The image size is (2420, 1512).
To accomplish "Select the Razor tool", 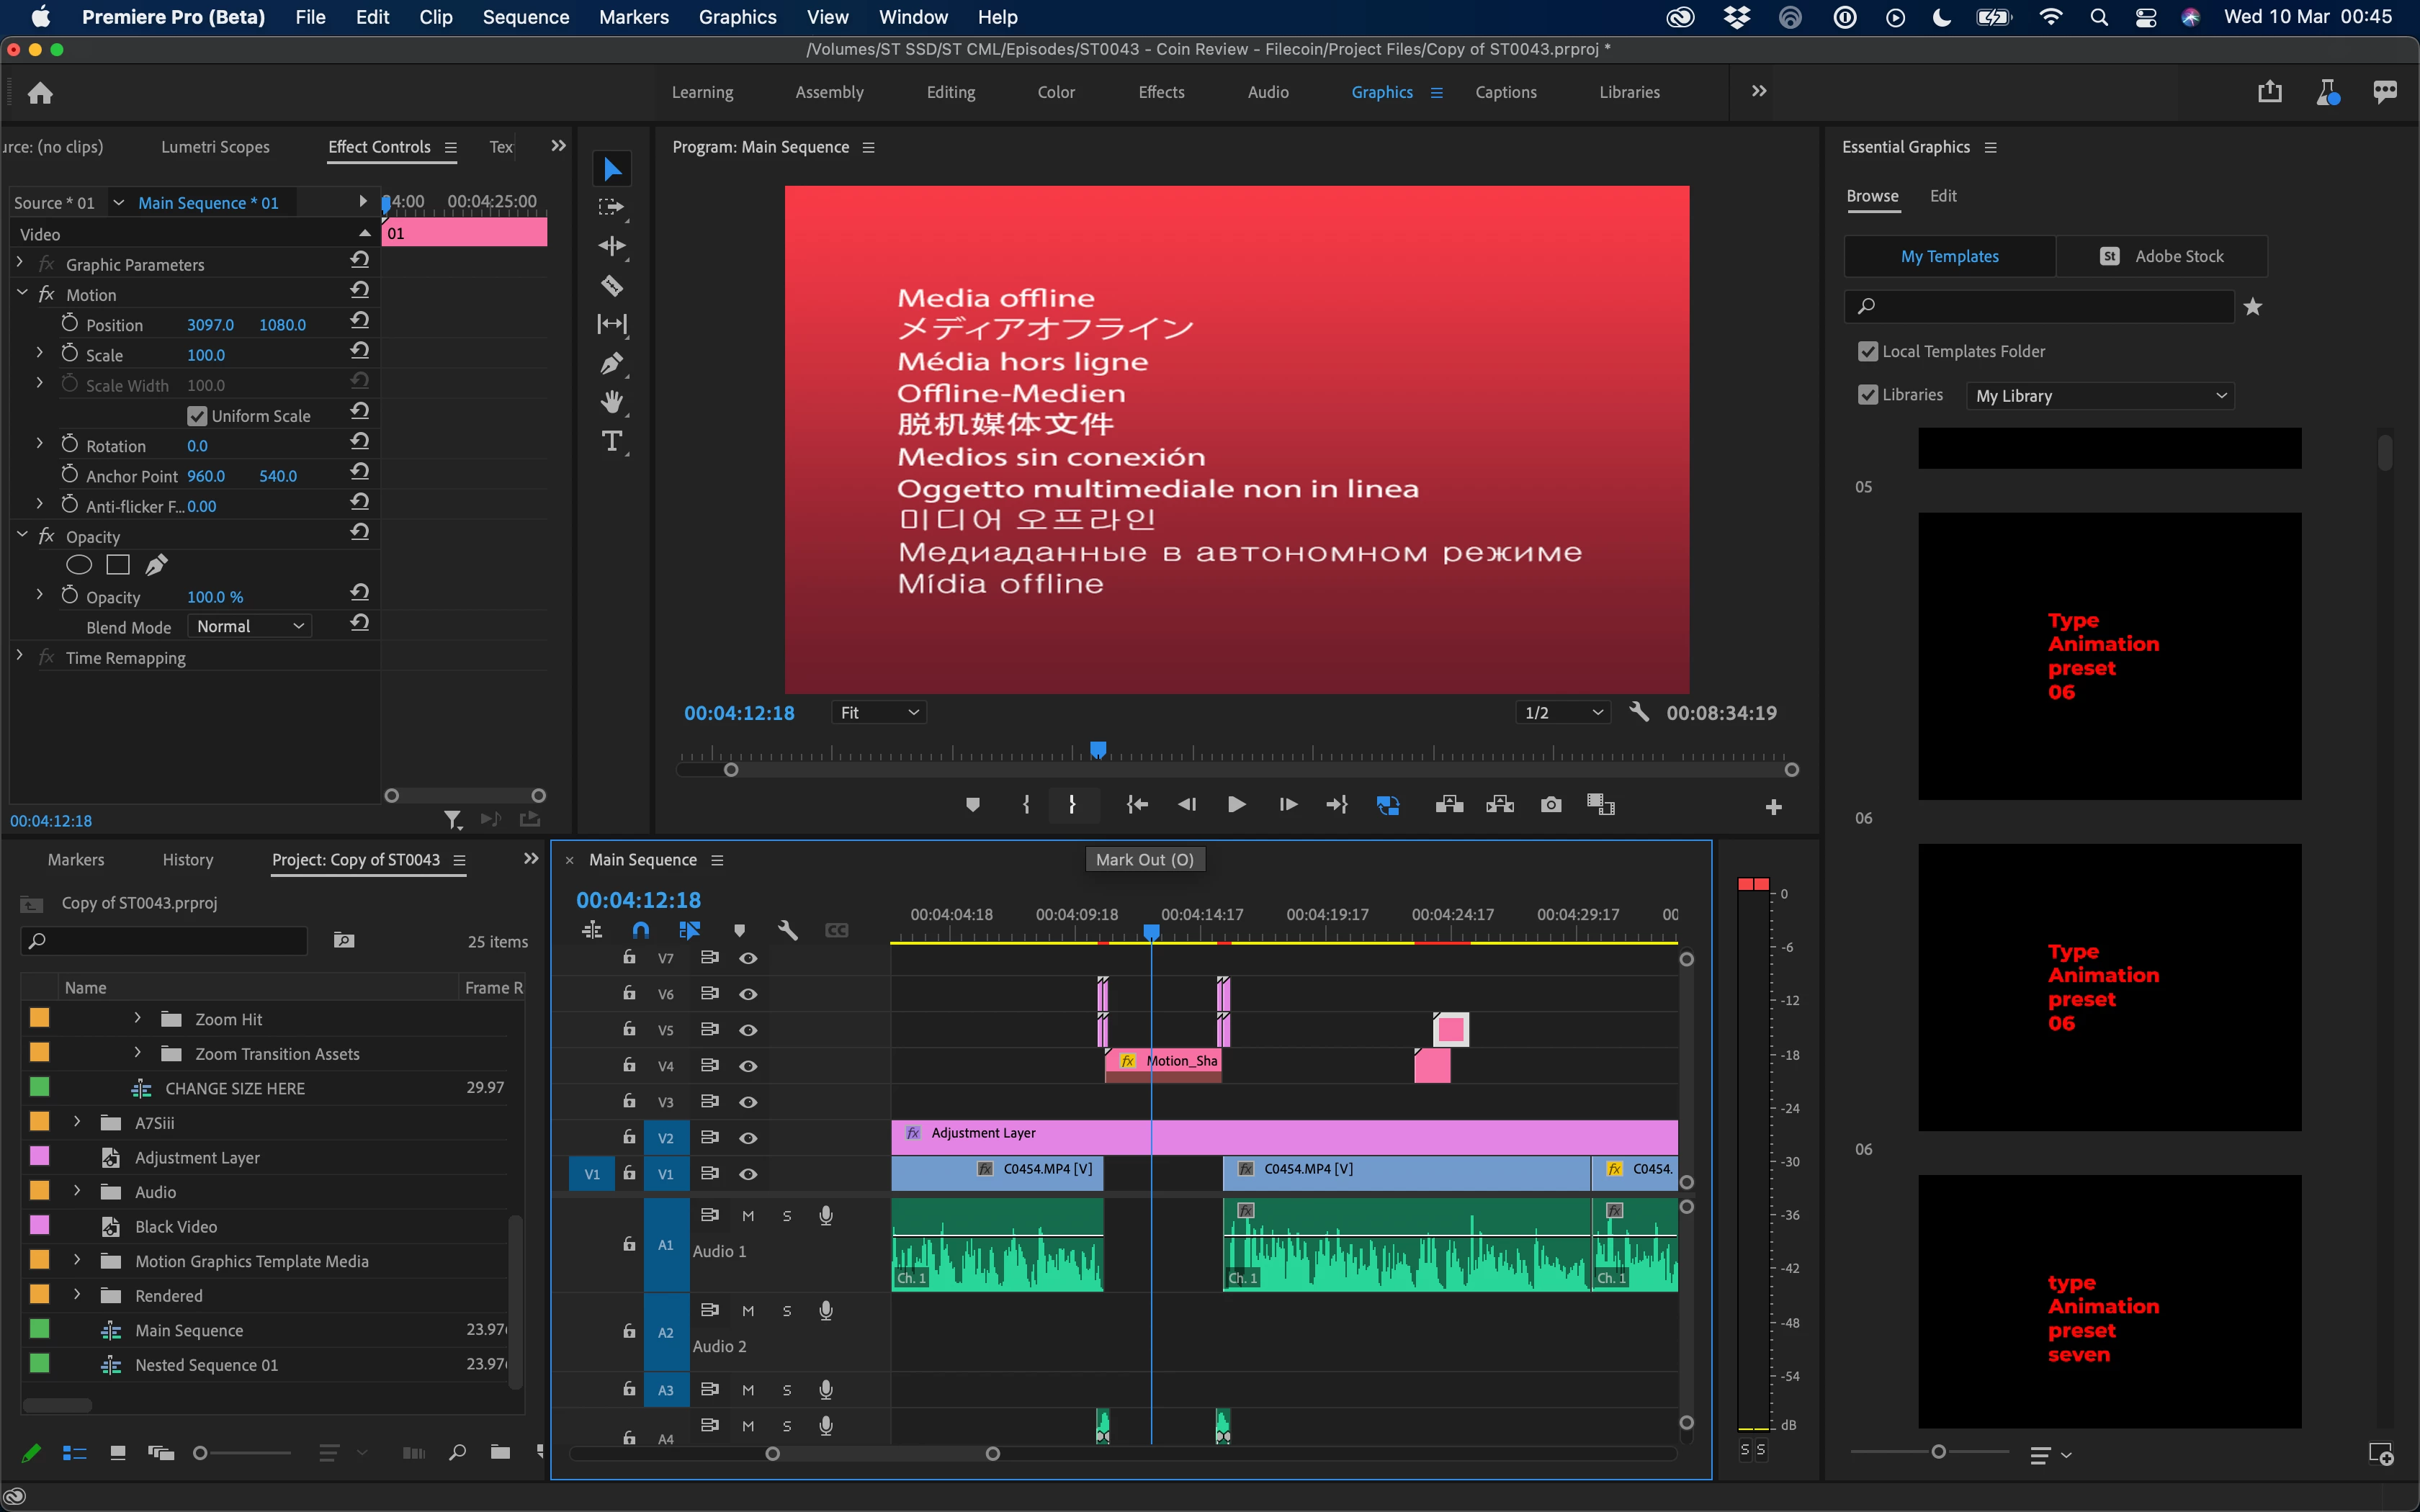I will point(612,286).
